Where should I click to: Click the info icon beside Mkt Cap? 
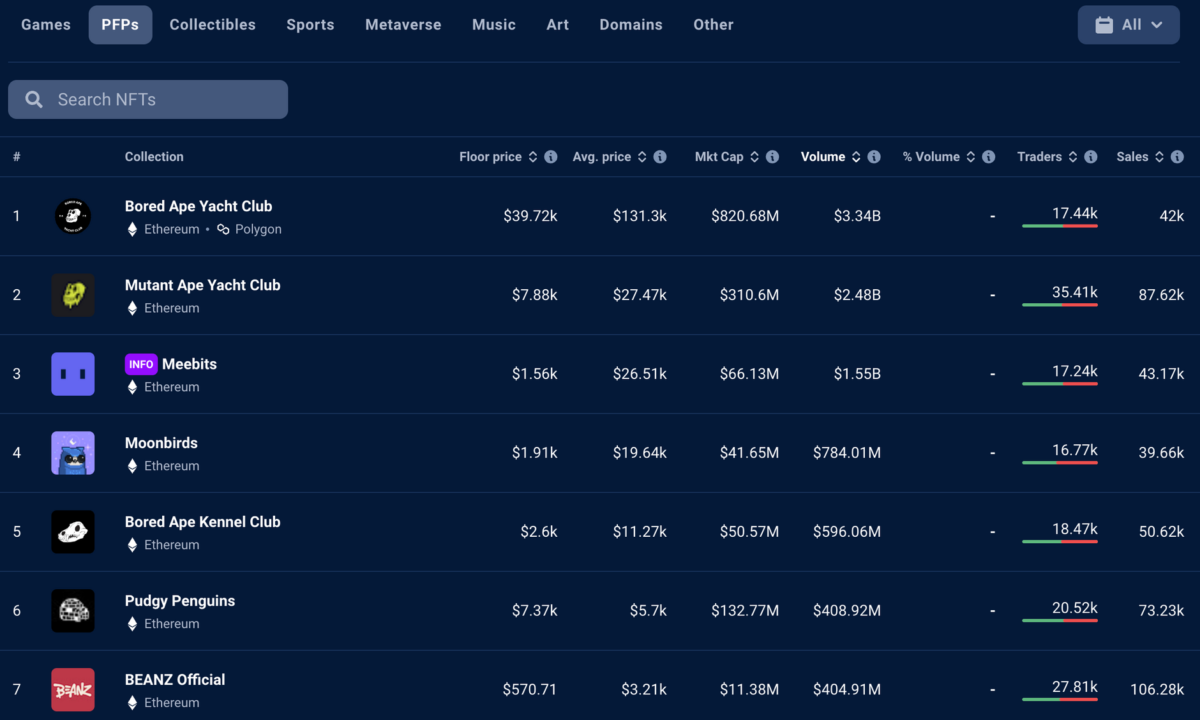coord(773,157)
